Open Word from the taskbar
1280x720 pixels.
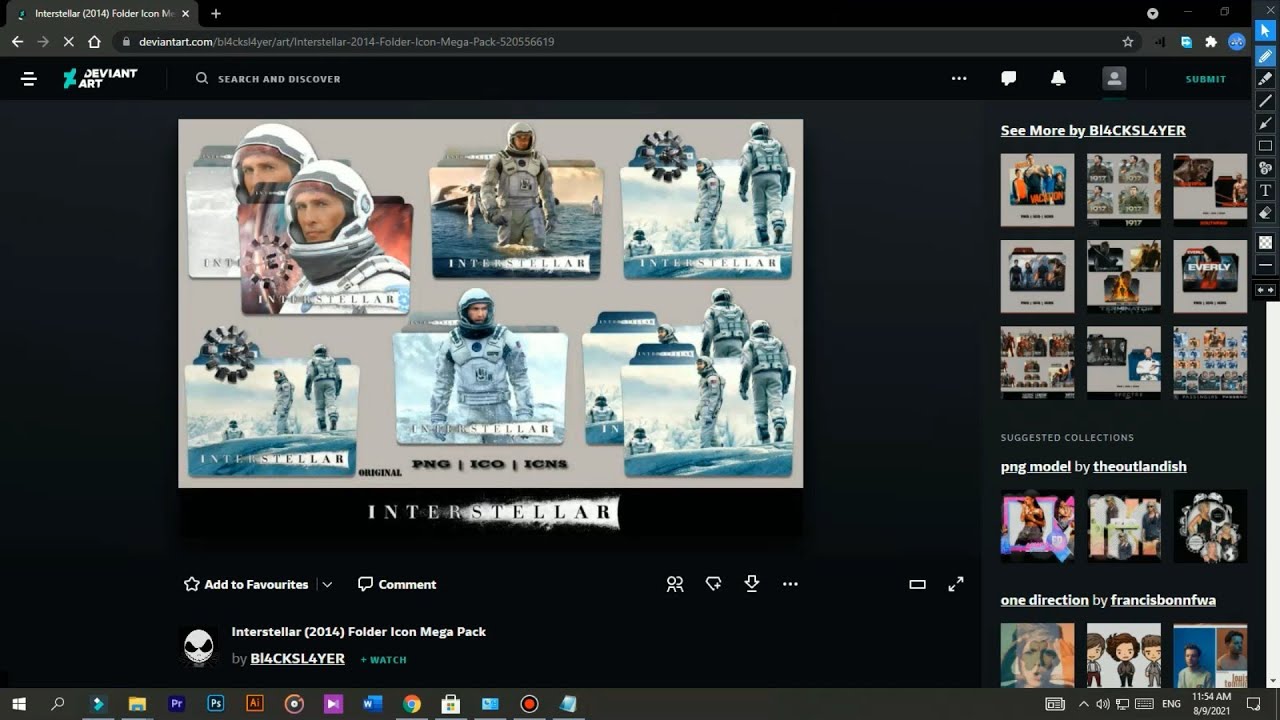coord(372,704)
